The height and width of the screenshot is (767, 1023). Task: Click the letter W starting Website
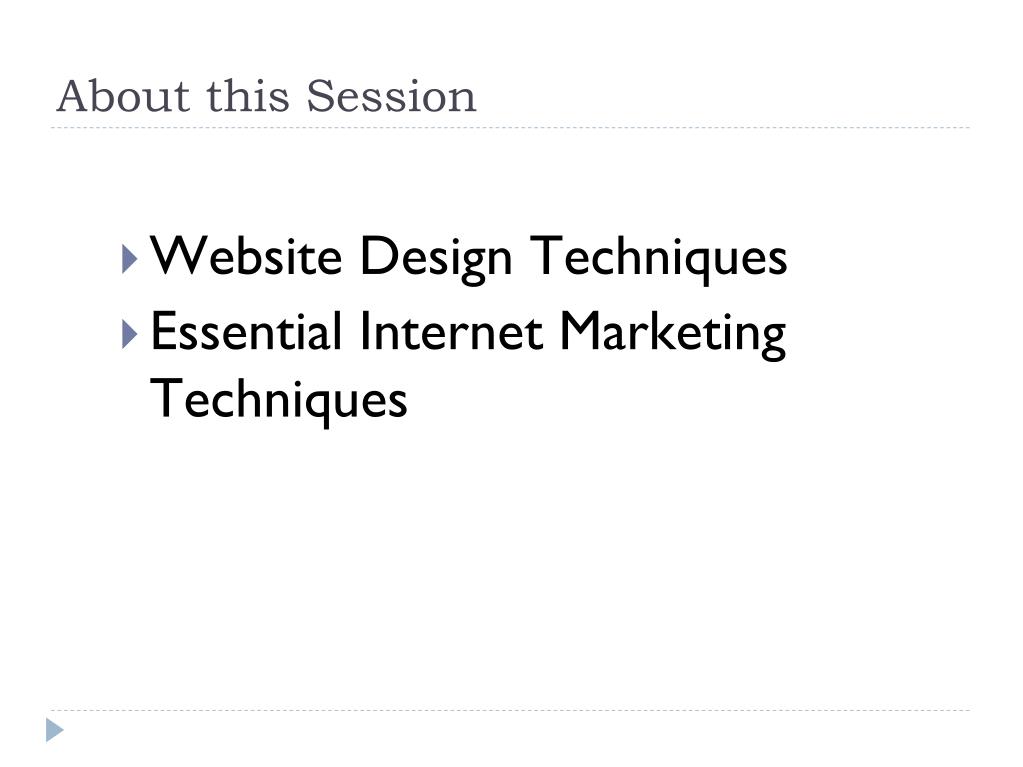click(174, 255)
